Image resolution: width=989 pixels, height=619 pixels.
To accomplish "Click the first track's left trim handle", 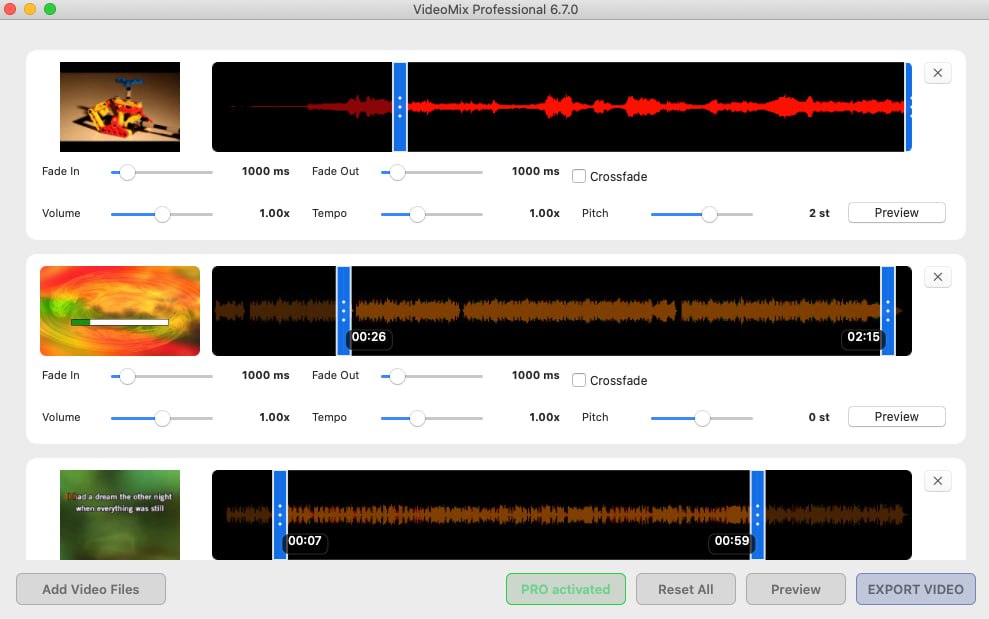I will pyautogui.click(x=400, y=107).
